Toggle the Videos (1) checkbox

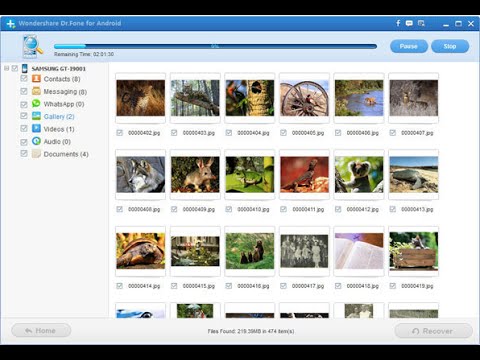[x=24, y=128]
